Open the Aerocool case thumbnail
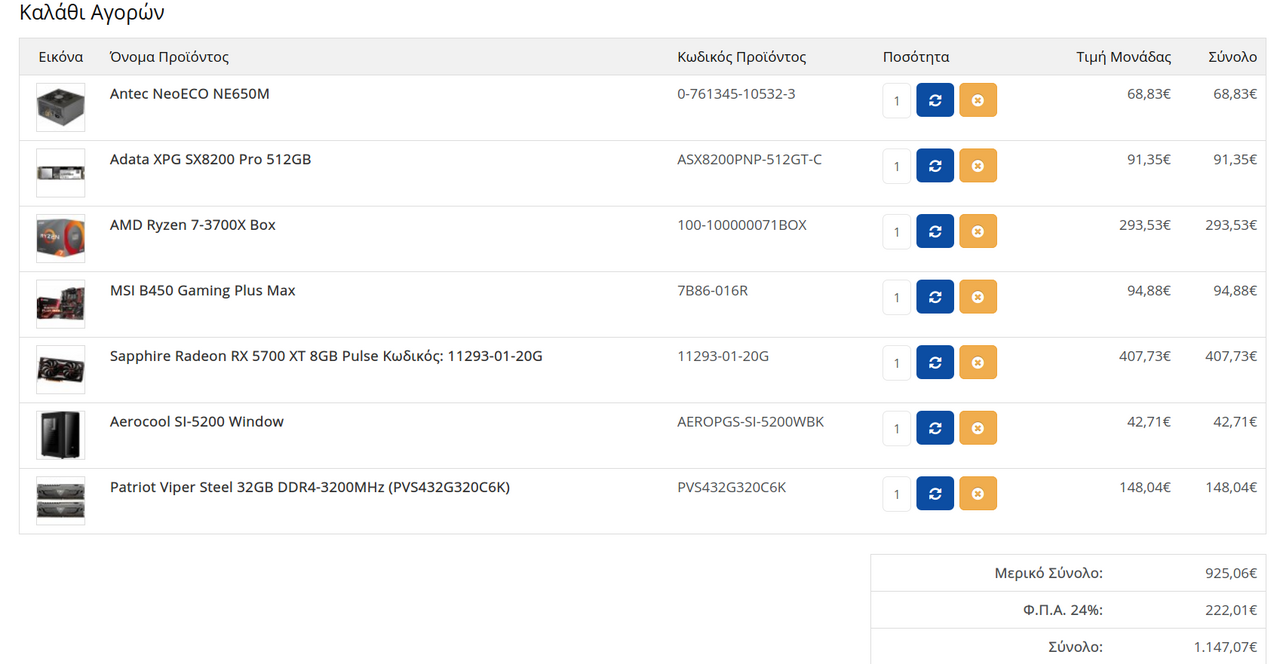Viewport: 1280px width, 664px height. 60,435
